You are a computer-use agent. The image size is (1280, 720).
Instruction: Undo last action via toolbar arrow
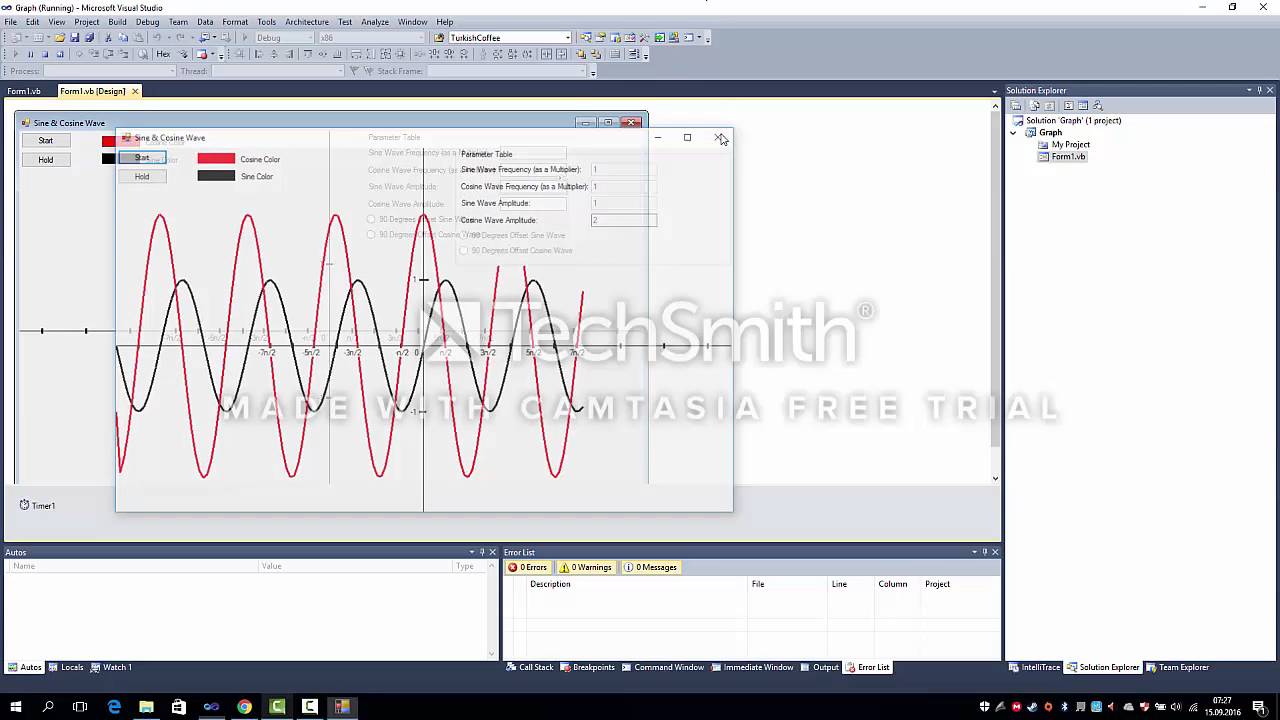pos(157,38)
